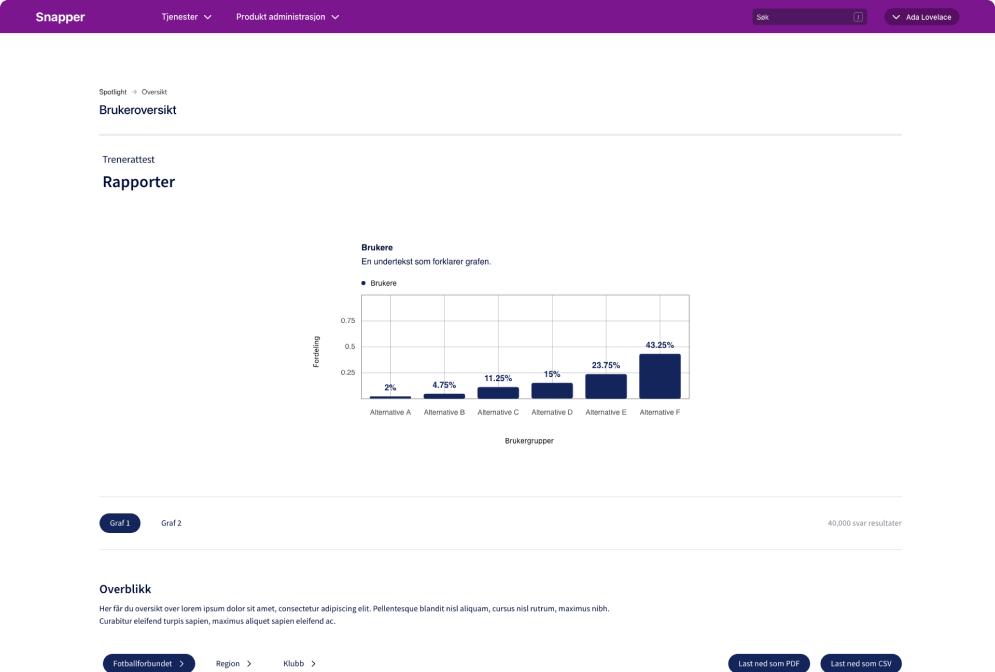Focus the Søk search field

(800, 17)
